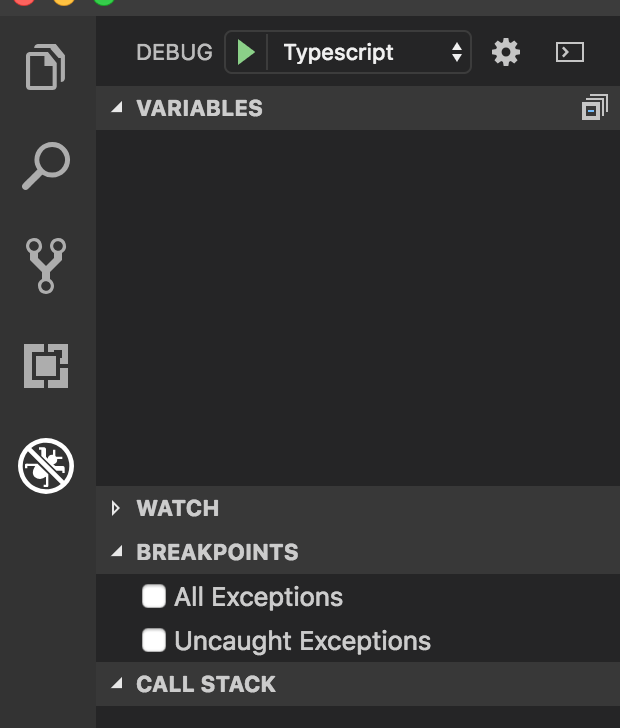The width and height of the screenshot is (620, 728).
Task: Enable the Uncaught Exceptions breakpoint checkbox
Action: click(x=154, y=640)
